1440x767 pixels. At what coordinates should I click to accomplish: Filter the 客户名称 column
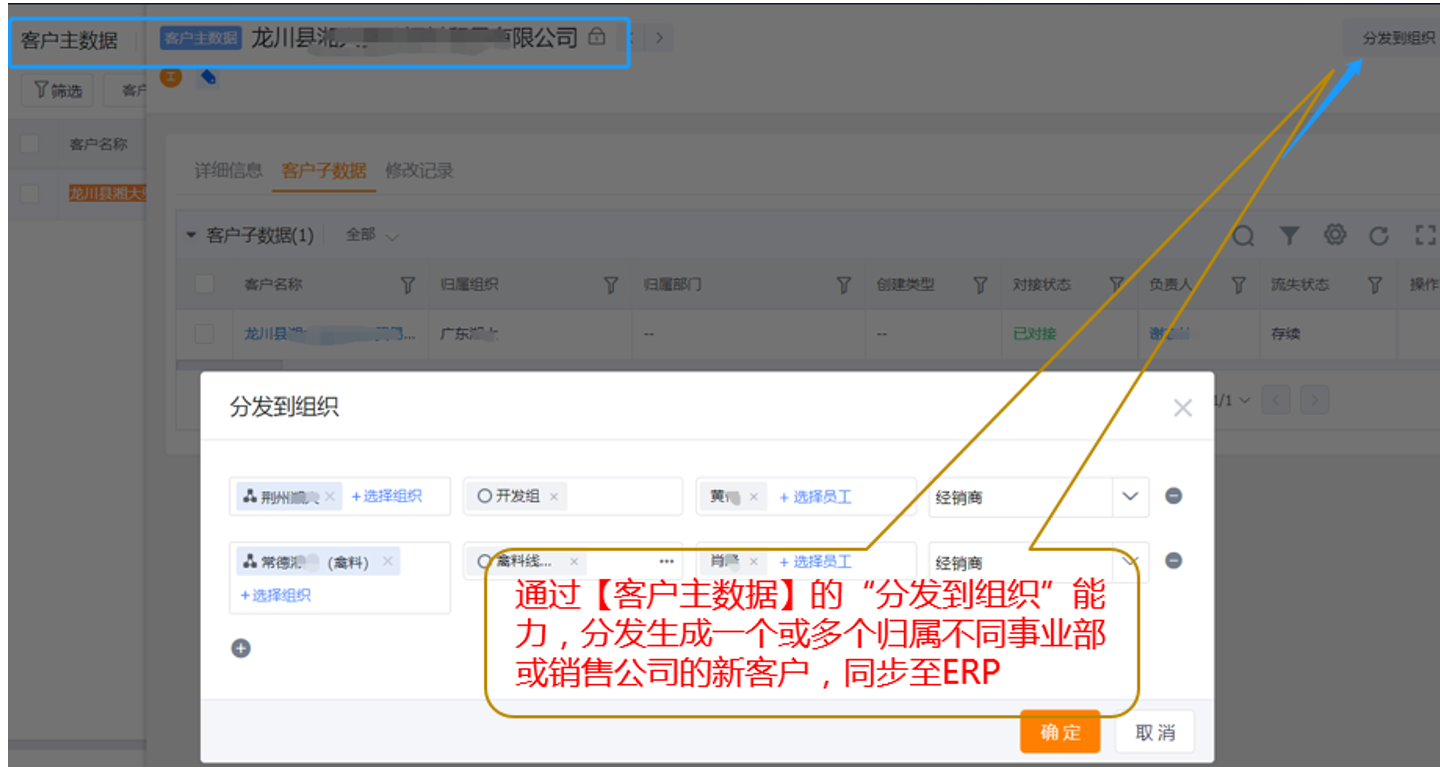(408, 285)
